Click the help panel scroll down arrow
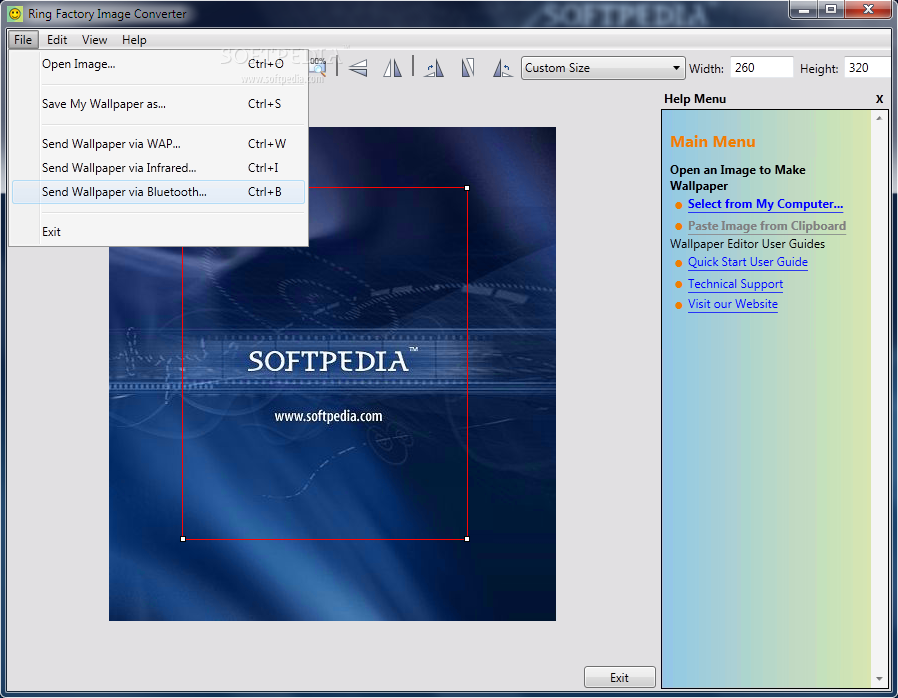 [x=879, y=679]
